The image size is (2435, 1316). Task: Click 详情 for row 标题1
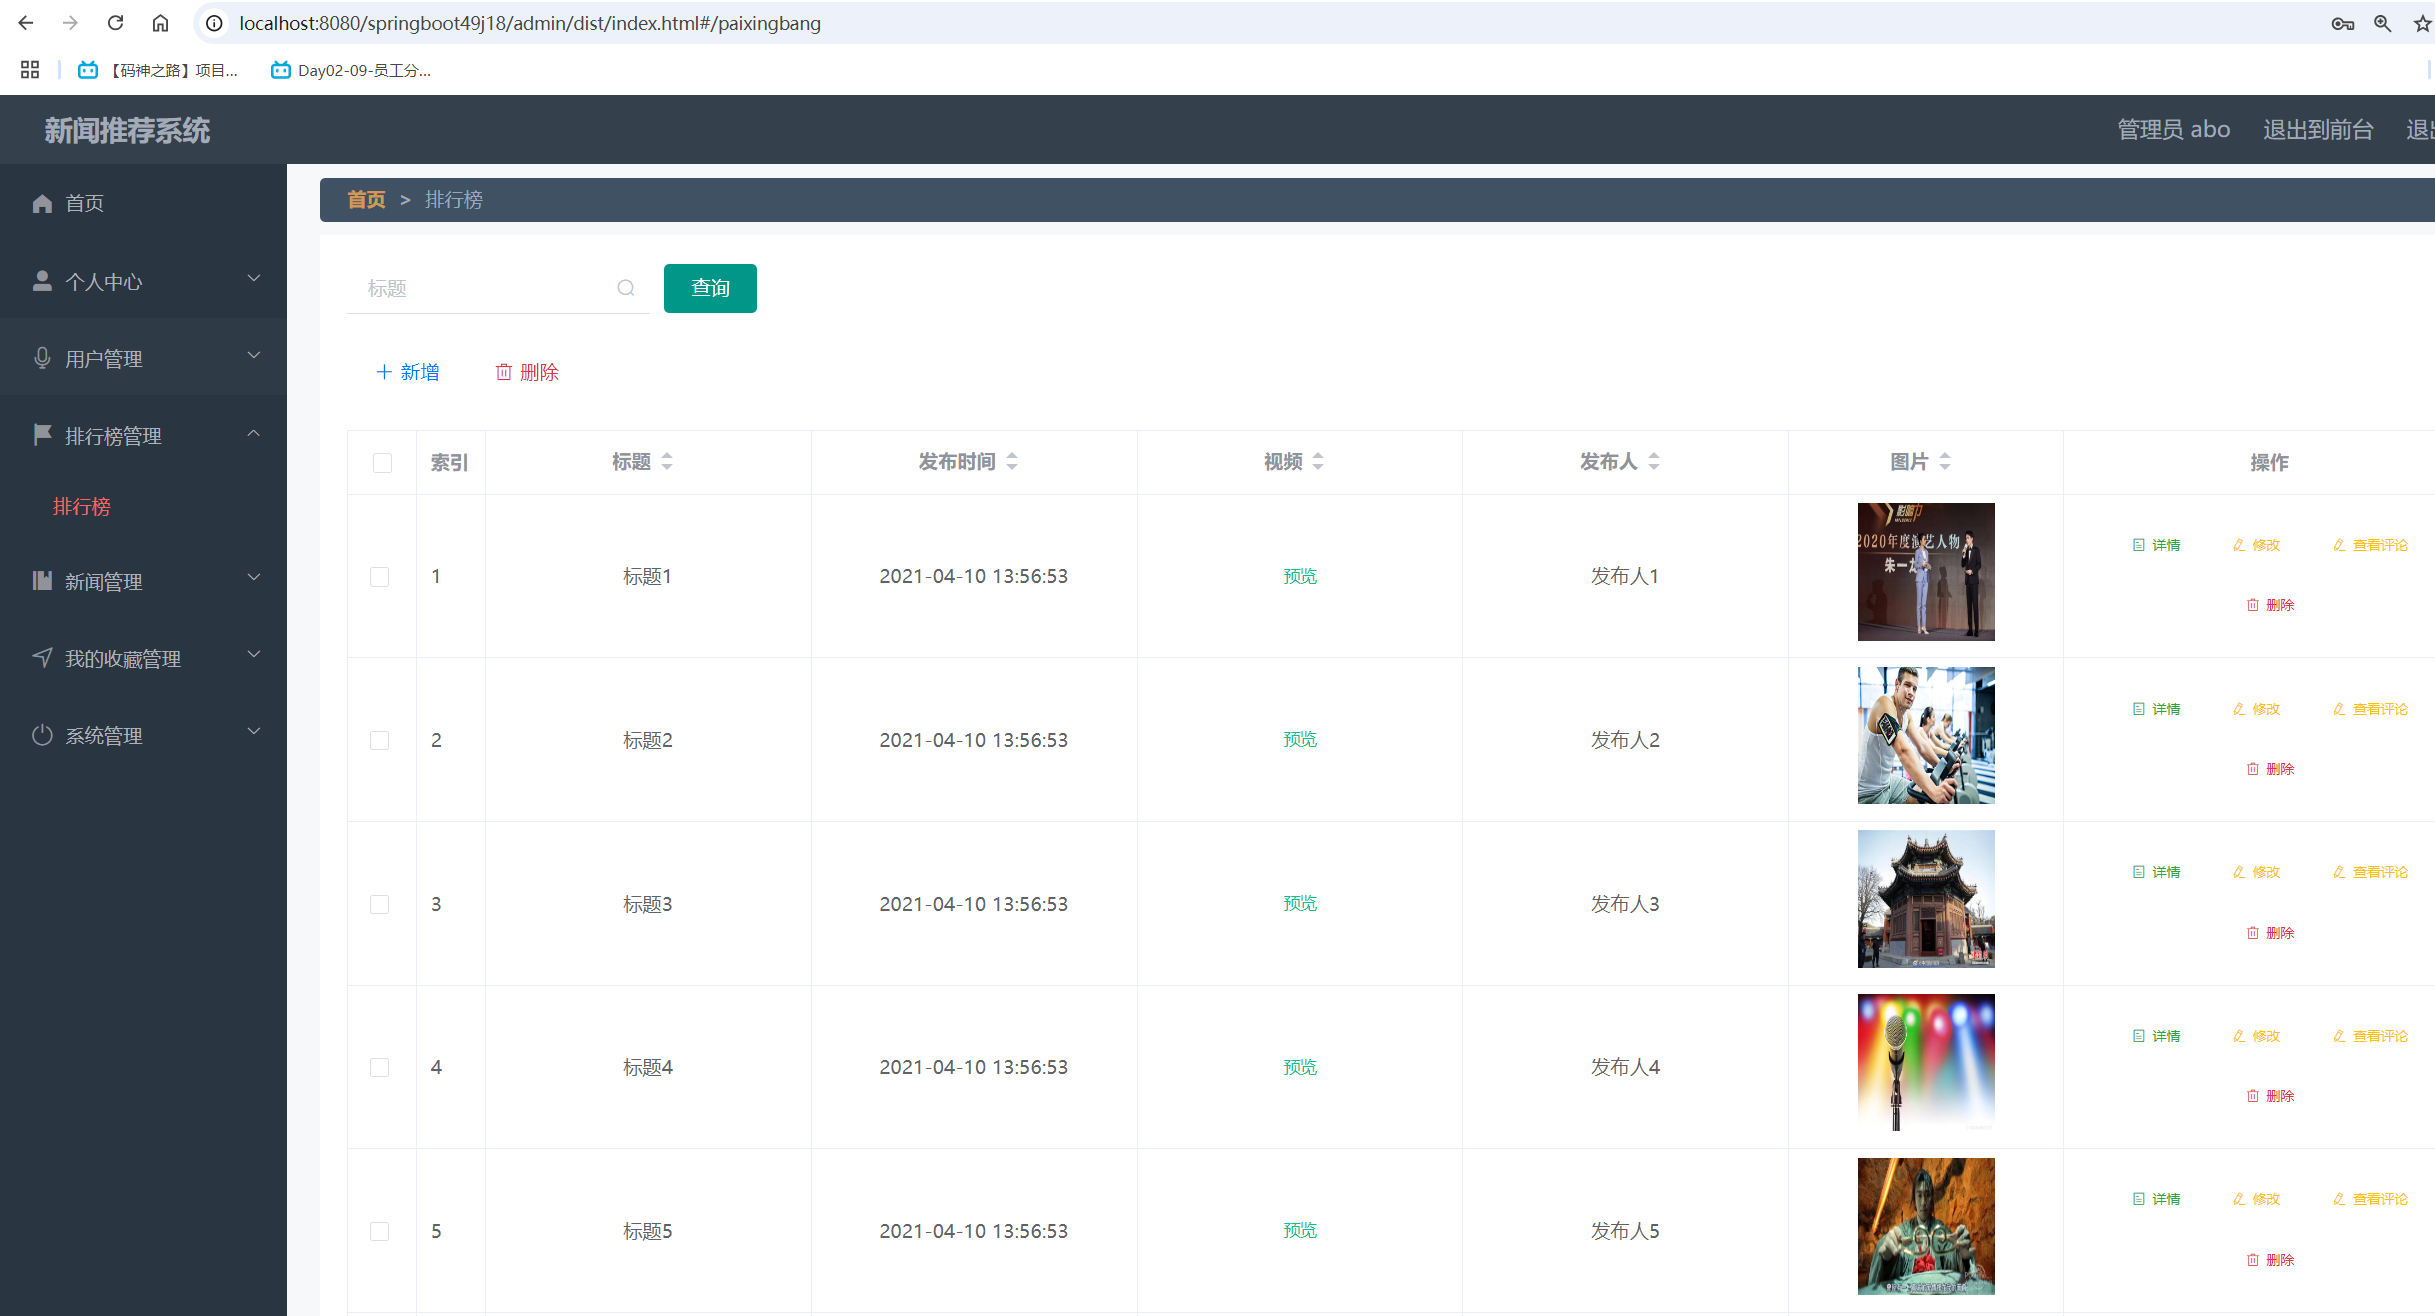2157,545
